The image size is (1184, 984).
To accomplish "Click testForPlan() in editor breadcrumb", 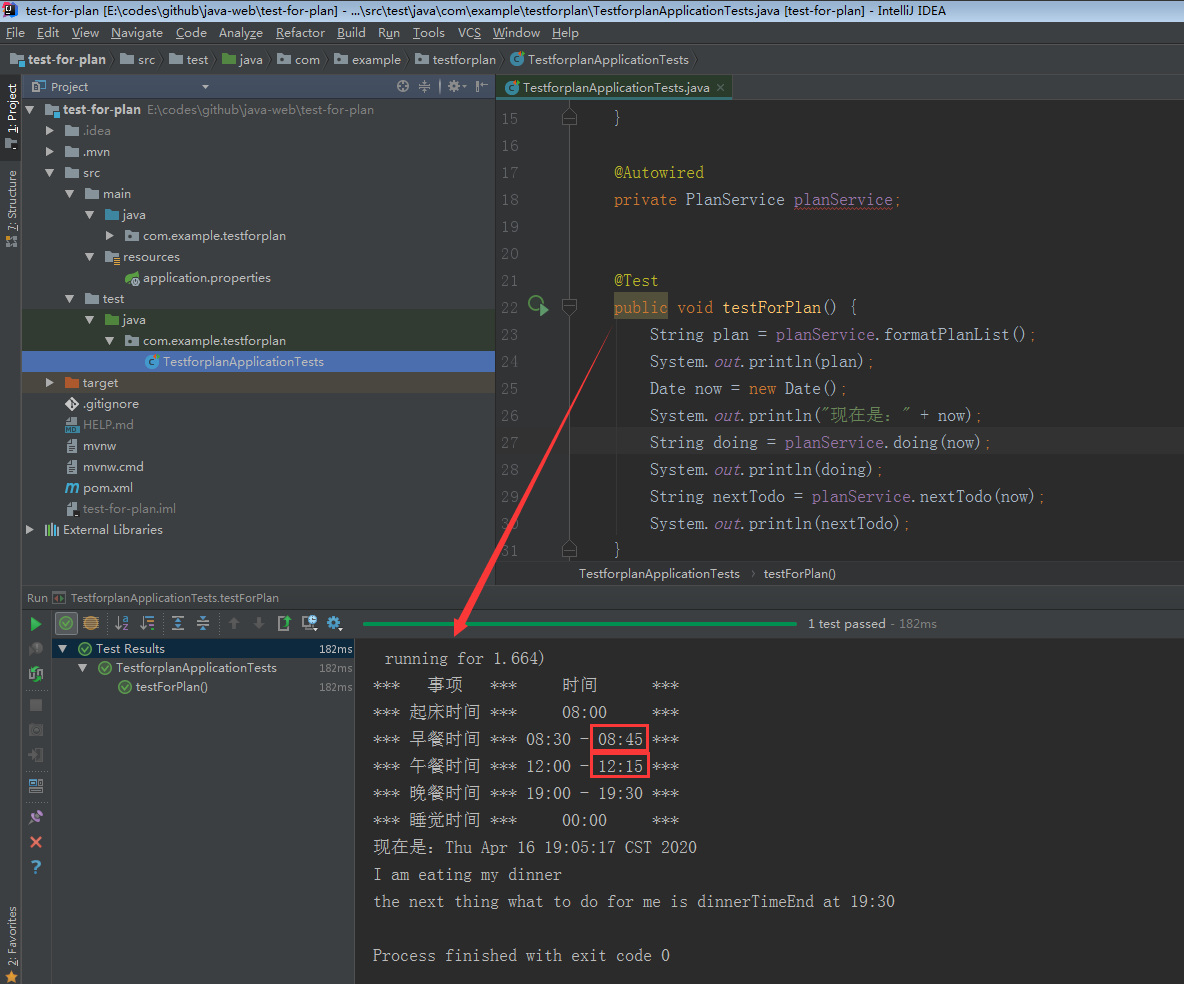I will [800, 574].
